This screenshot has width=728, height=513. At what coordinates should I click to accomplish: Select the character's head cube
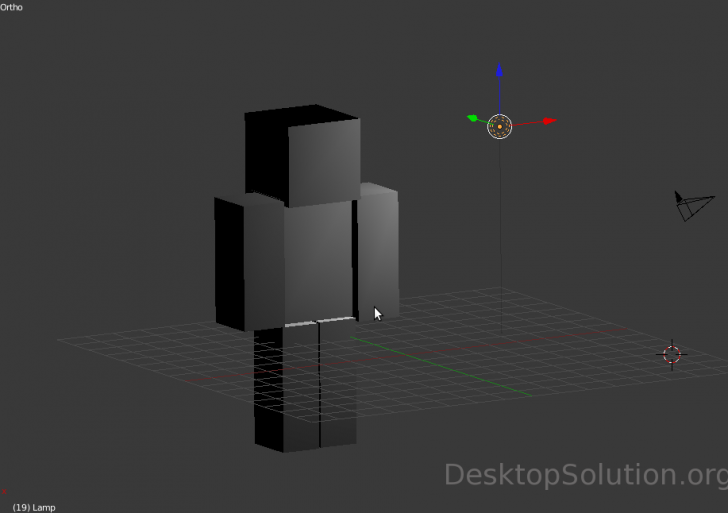point(302,156)
